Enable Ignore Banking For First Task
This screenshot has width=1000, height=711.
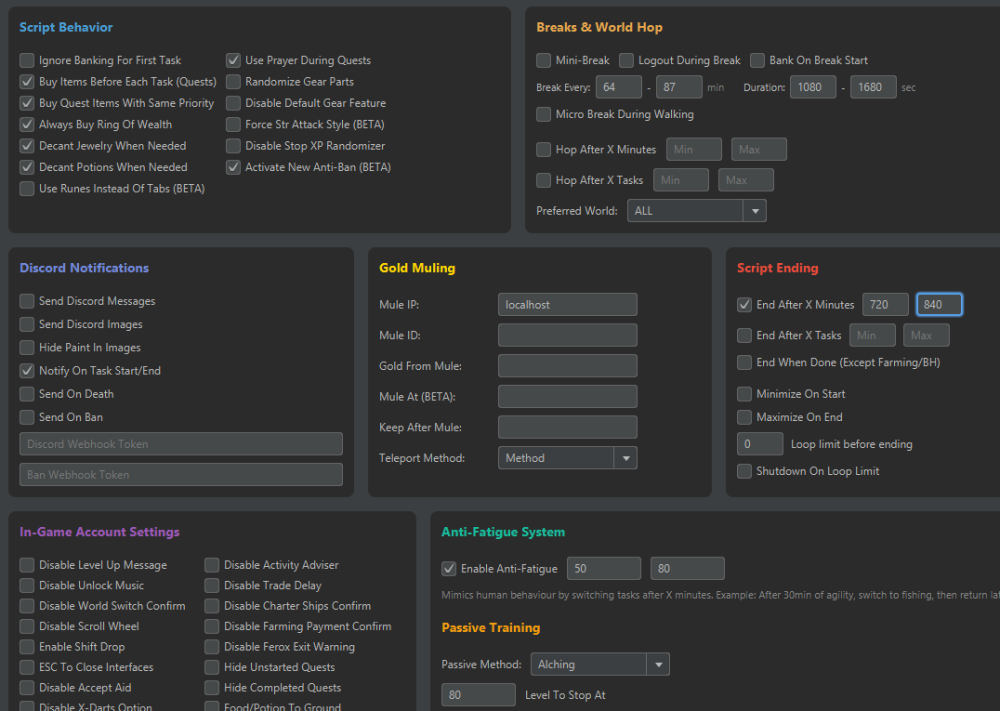tap(27, 60)
